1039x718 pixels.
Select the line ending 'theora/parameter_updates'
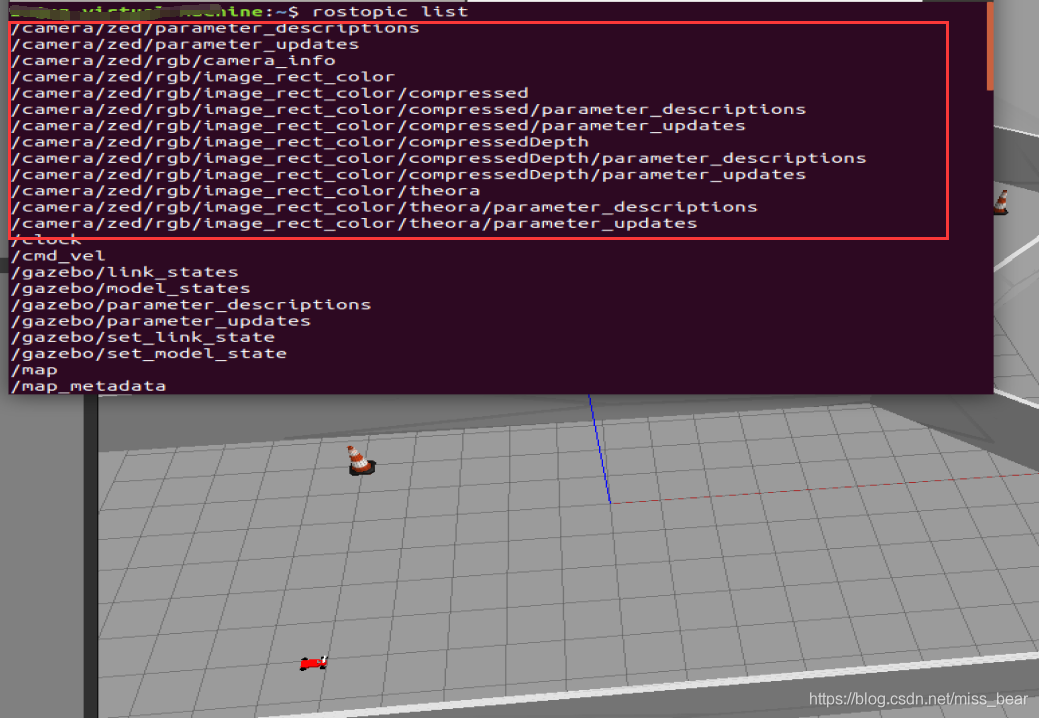click(354, 223)
